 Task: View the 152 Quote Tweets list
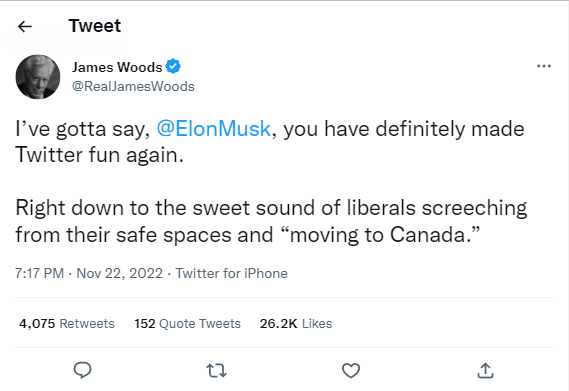tap(188, 323)
